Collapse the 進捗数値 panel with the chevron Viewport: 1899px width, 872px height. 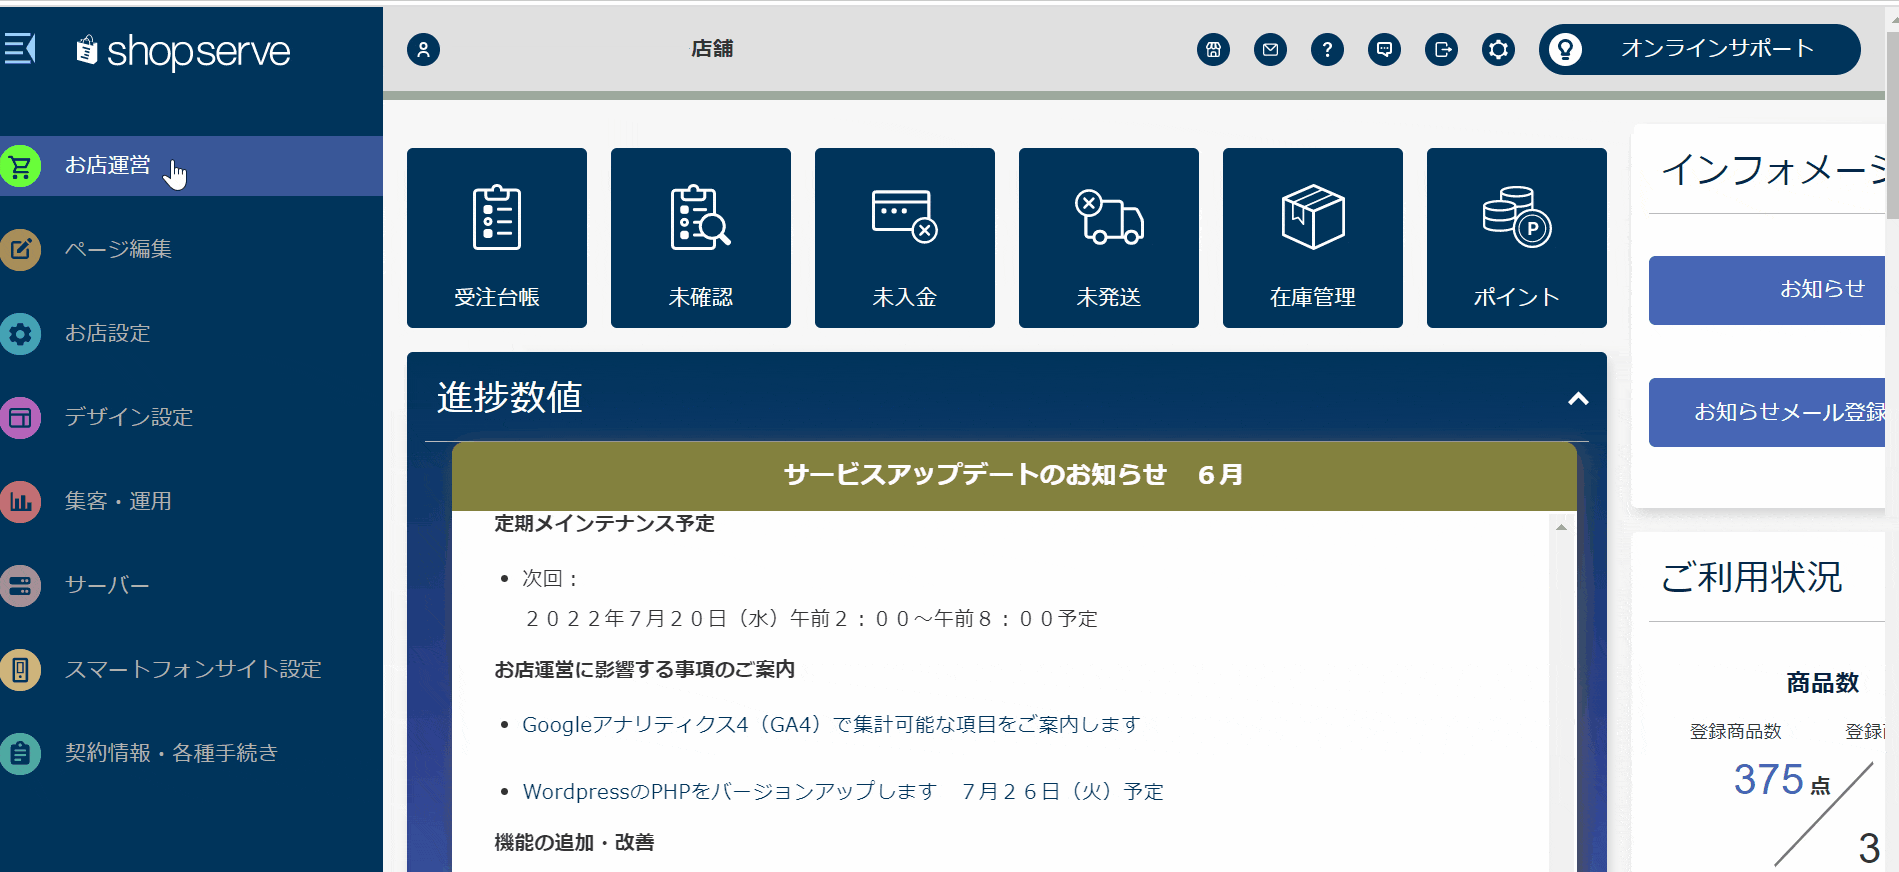tap(1578, 399)
